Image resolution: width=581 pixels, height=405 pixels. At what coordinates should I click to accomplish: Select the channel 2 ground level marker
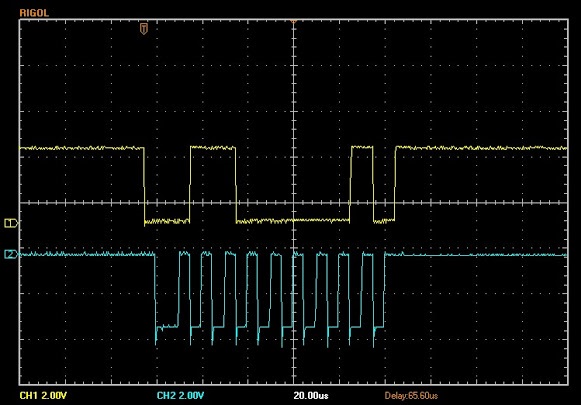[11, 254]
